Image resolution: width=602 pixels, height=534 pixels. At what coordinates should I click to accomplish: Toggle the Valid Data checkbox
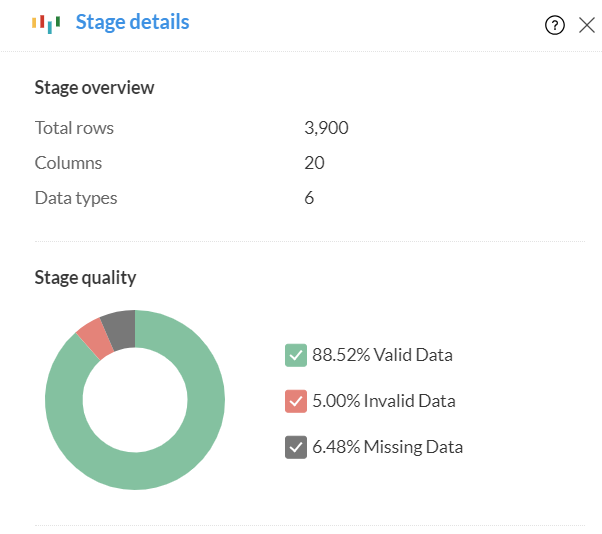(x=295, y=354)
